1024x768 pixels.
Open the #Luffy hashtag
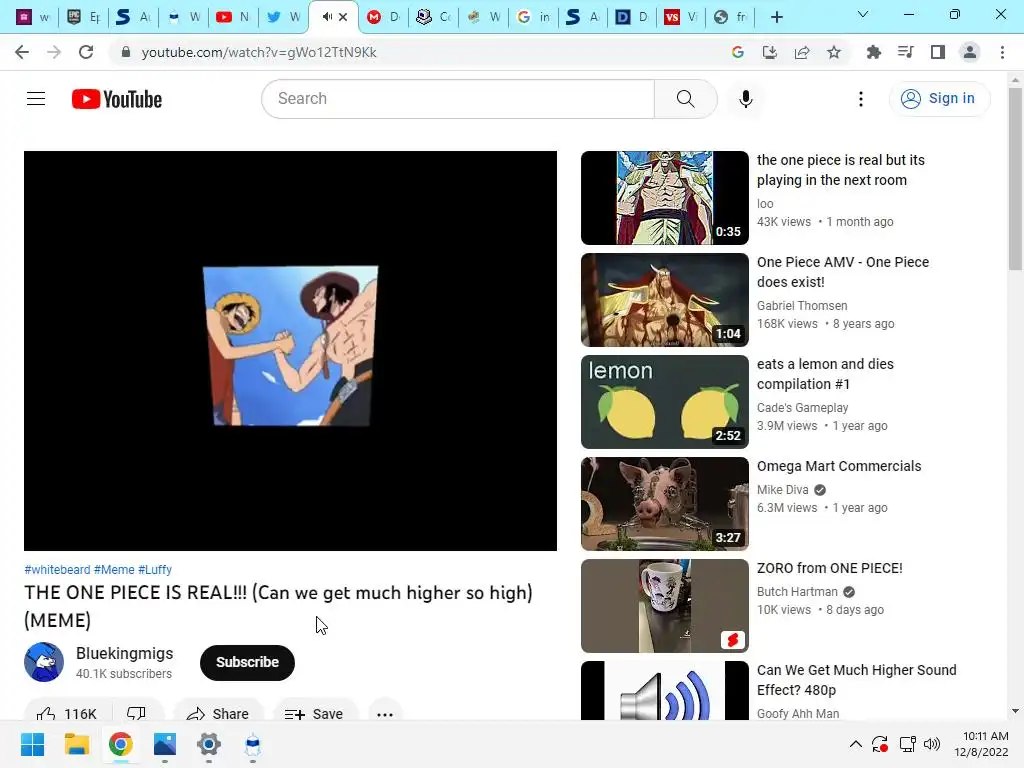[x=155, y=569]
